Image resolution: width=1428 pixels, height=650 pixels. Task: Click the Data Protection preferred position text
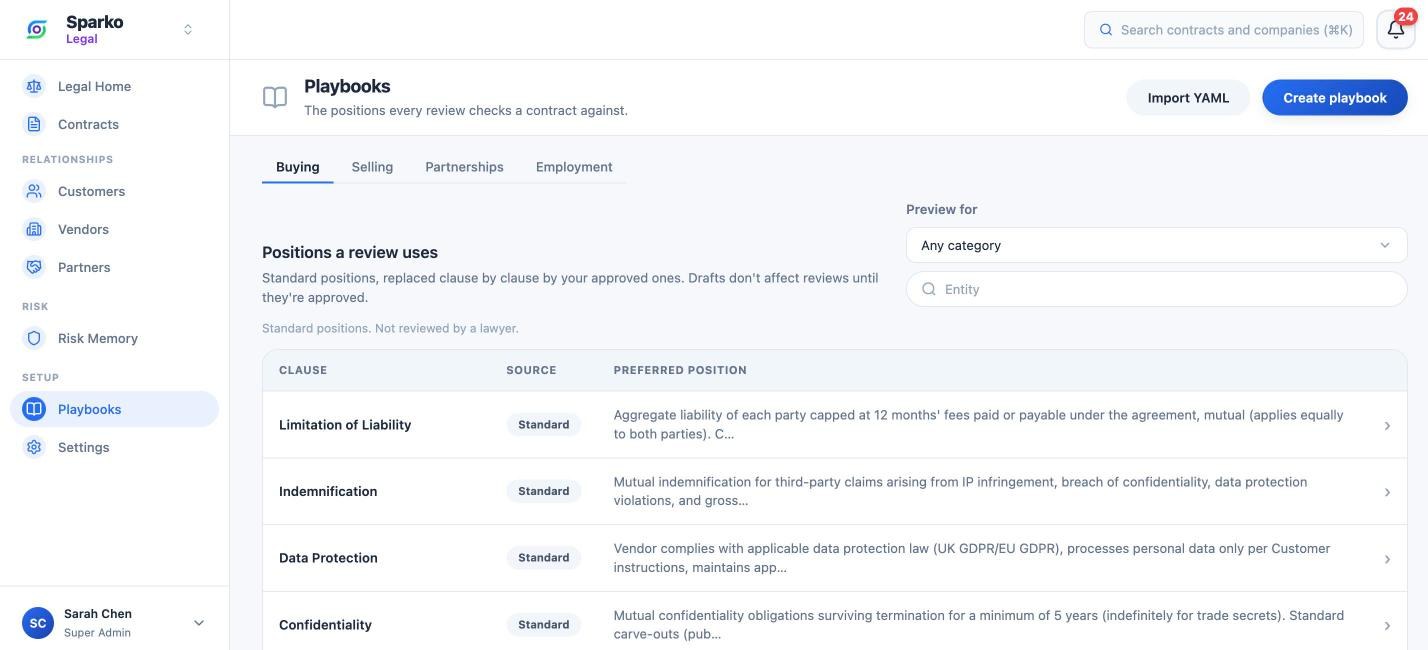[972, 558]
